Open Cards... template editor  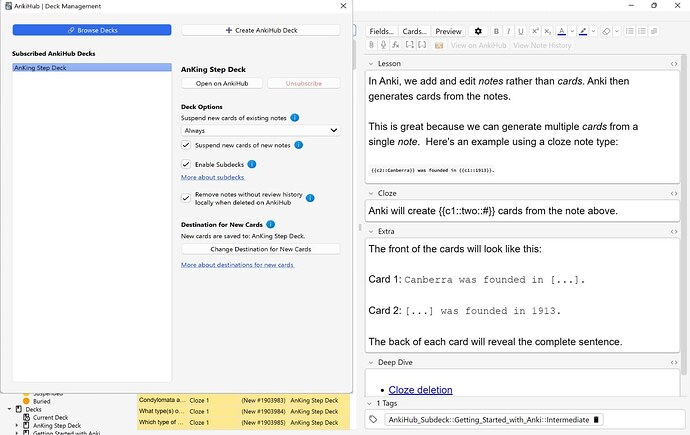(x=414, y=31)
